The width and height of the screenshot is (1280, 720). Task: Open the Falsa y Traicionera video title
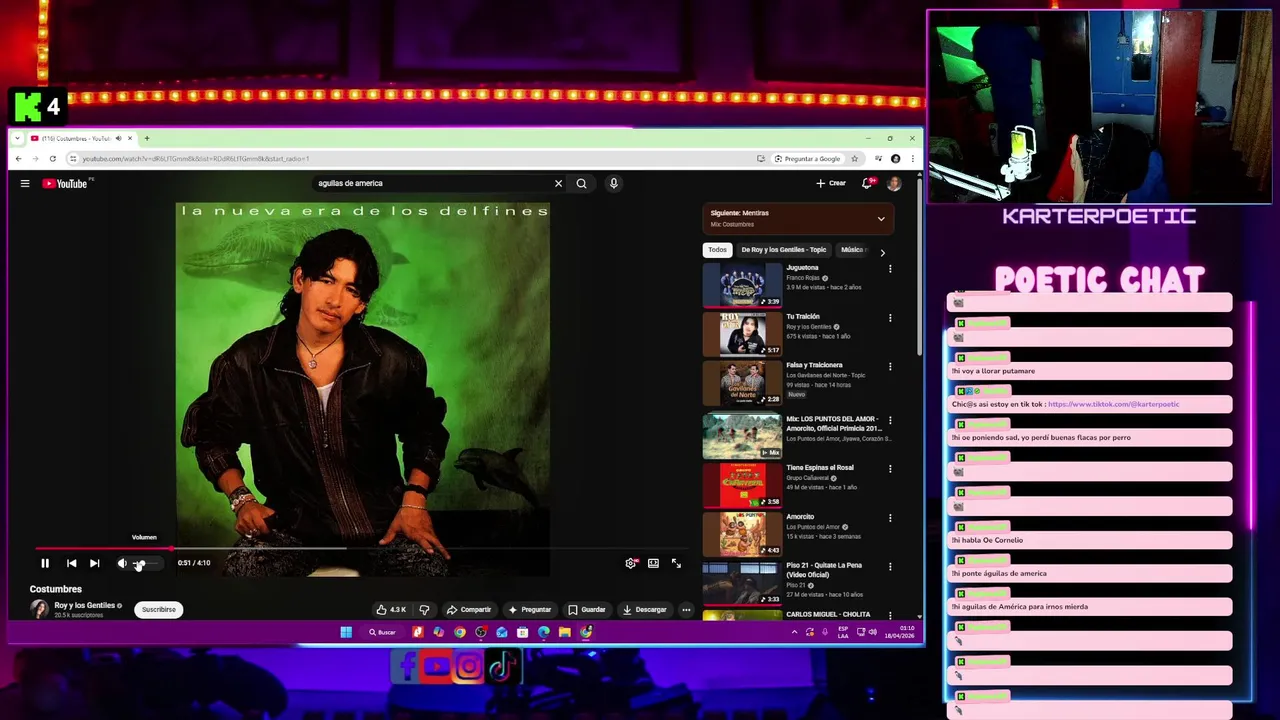814,365
